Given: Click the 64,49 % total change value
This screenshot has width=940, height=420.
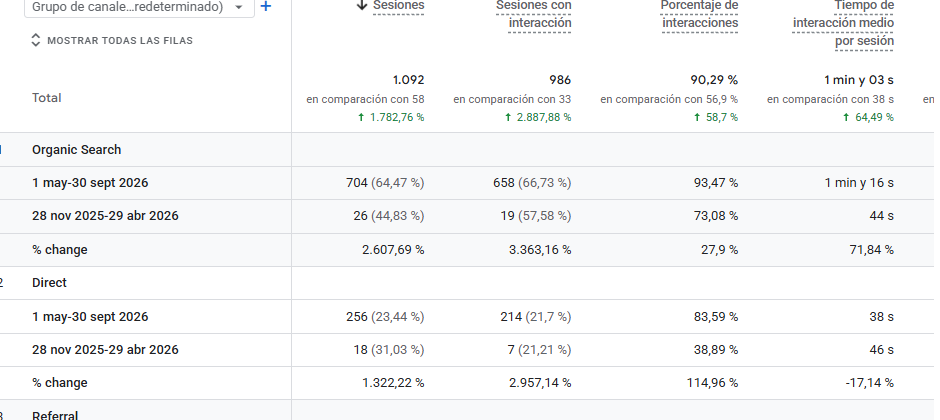Looking at the screenshot, I should [x=868, y=117].
